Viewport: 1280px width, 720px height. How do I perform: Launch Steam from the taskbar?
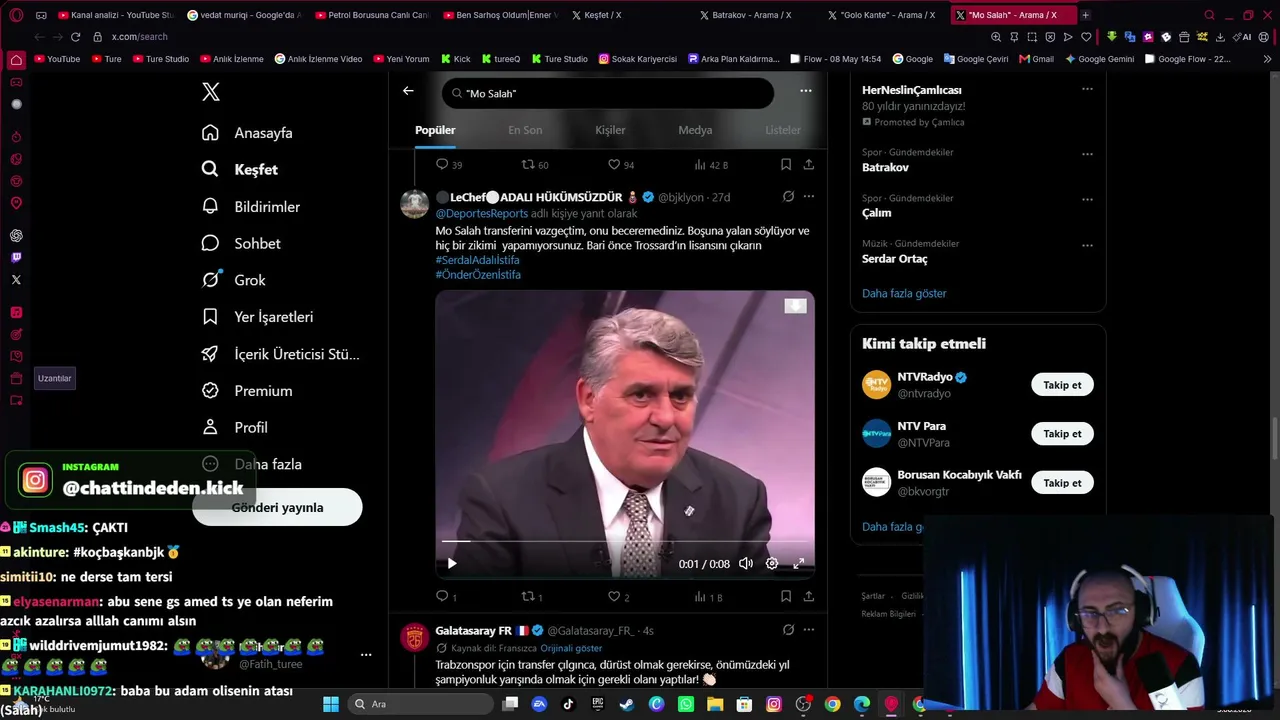627,704
